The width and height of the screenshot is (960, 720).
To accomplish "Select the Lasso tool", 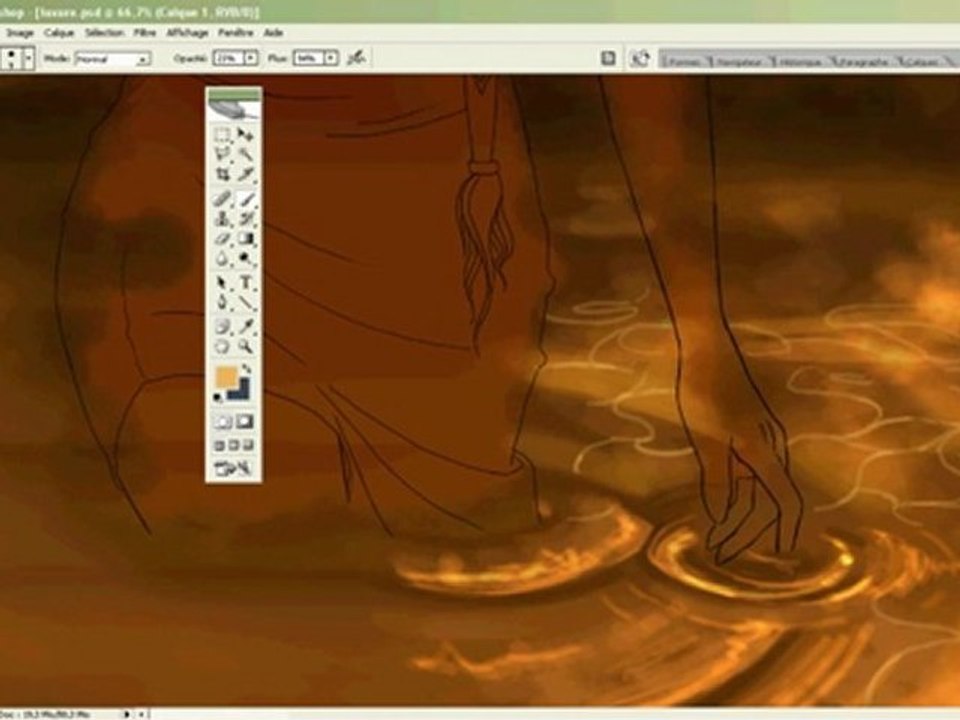I will pos(222,155).
